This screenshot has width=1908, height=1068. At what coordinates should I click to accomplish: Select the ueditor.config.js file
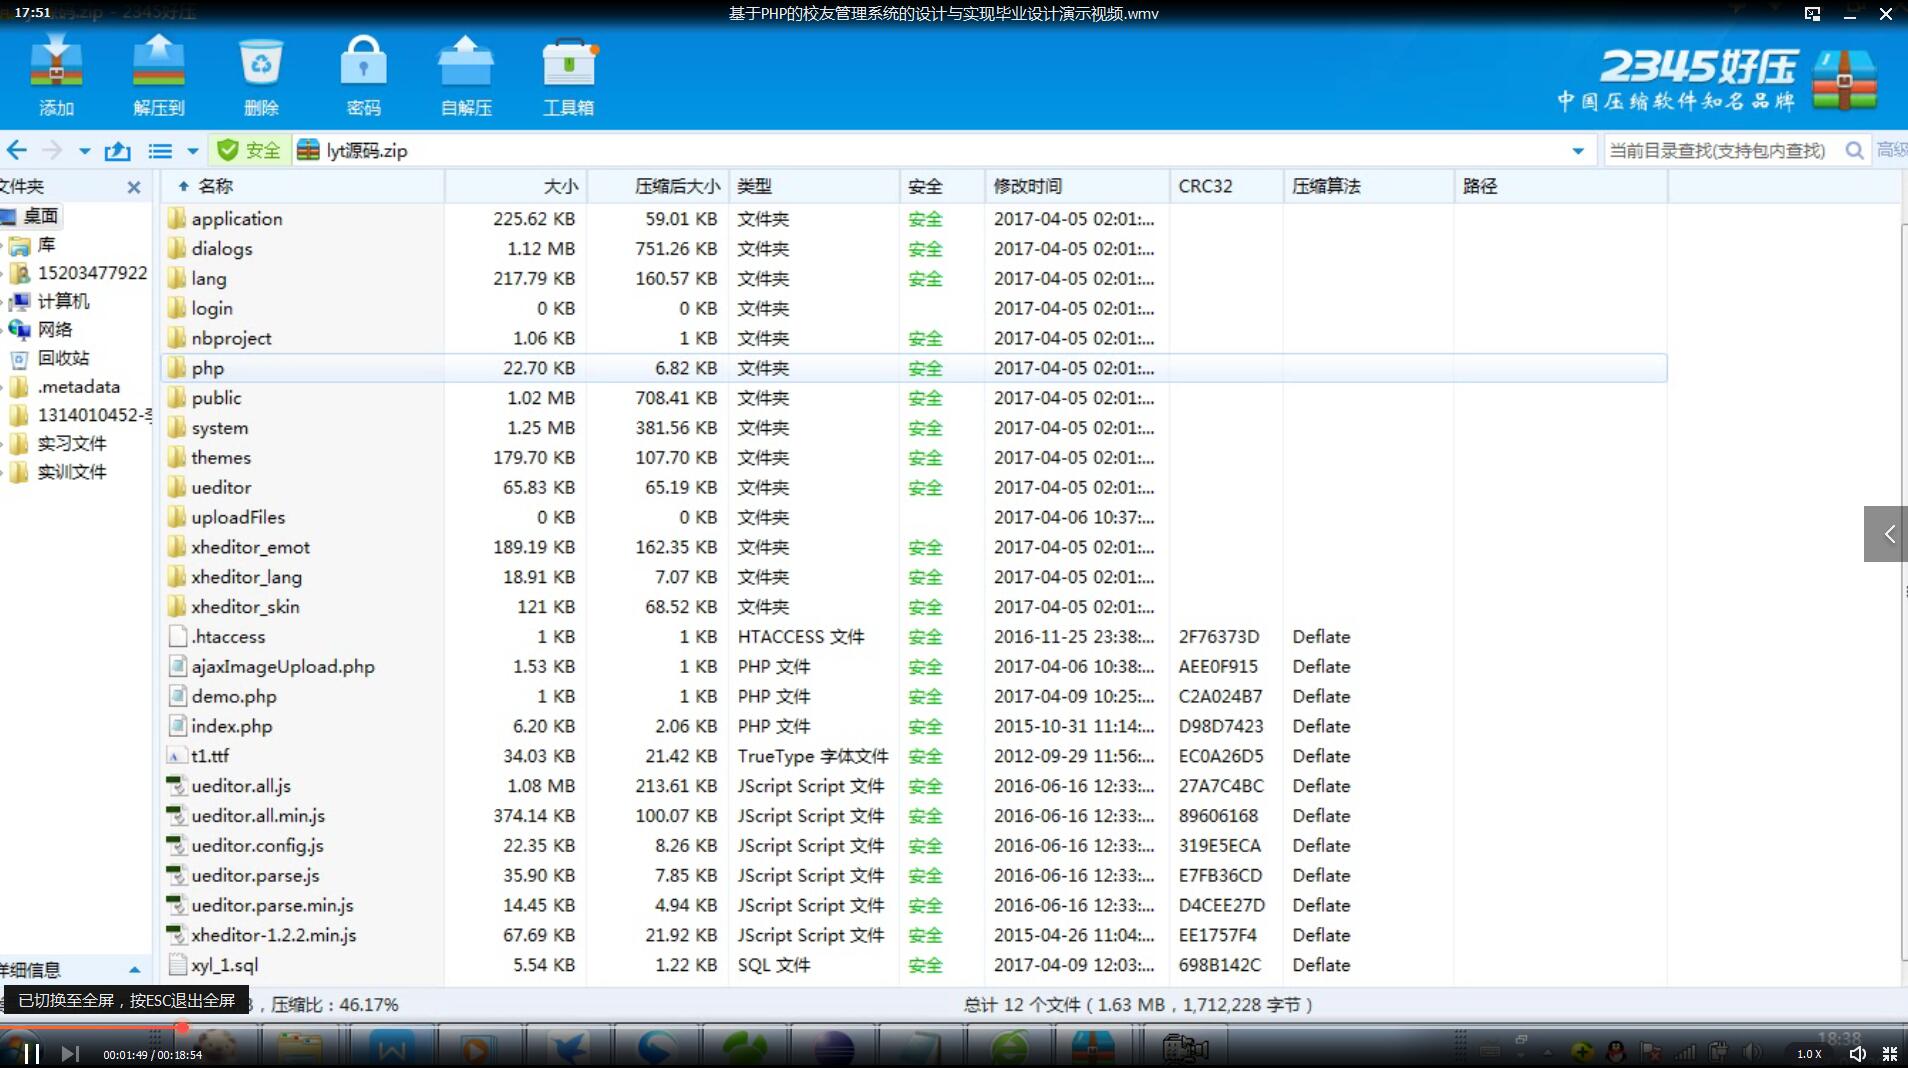pos(914,846)
